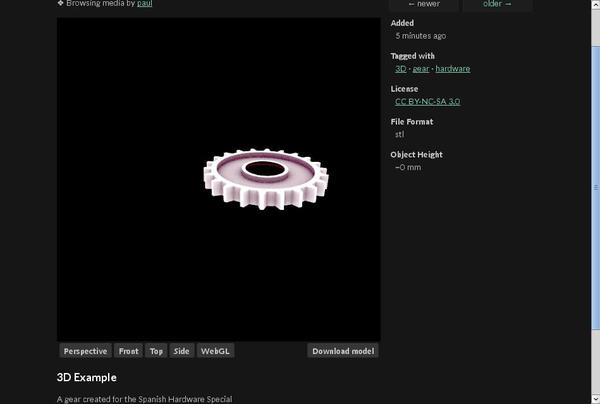Click the '~0 mm' object height value
The width and height of the screenshot is (600, 404).
click(408, 168)
